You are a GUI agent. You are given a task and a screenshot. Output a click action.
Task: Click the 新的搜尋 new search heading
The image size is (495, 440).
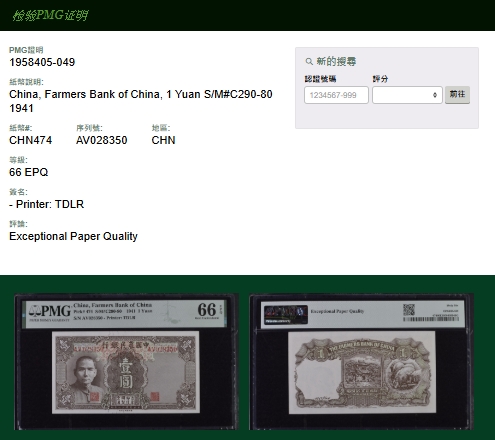(x=336, y=61)
